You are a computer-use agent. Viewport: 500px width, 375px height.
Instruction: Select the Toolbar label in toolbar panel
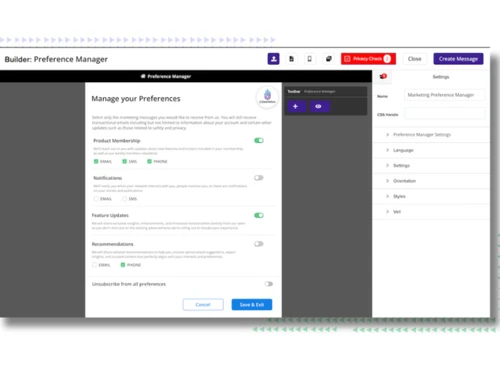(x=294, y=91)
